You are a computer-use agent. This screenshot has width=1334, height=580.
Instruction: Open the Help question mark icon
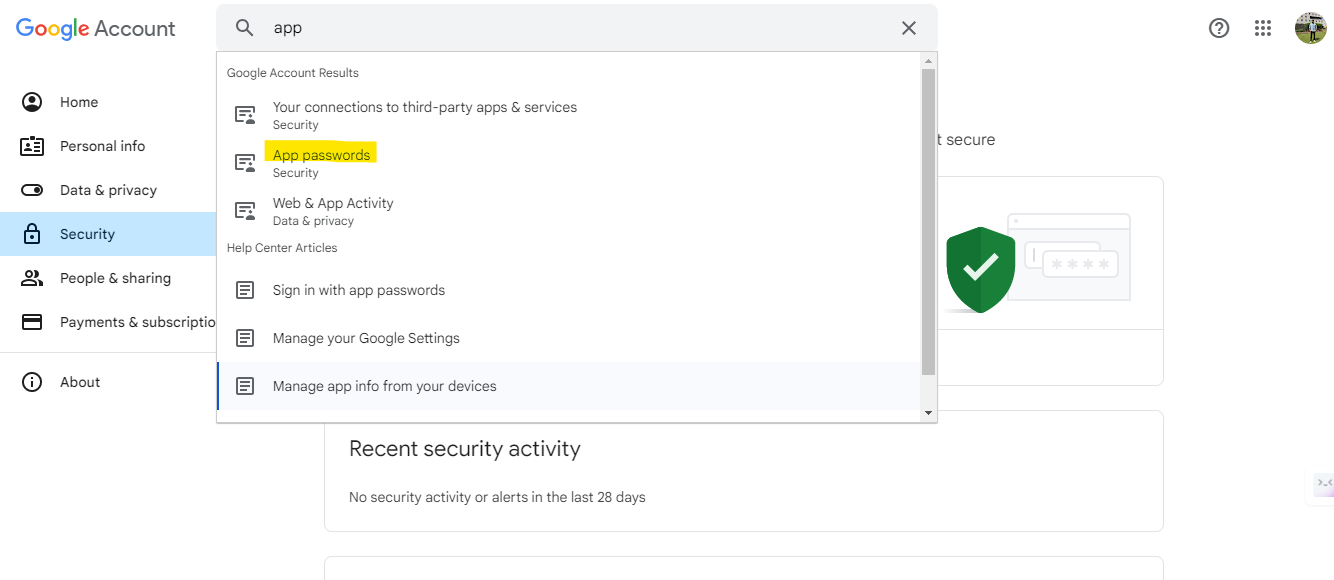tap(1219, 28)
